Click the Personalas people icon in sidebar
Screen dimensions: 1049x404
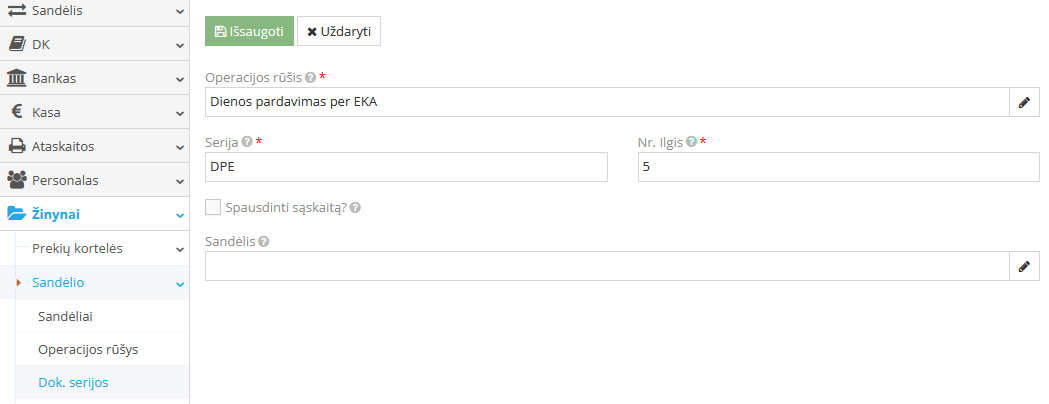click(x=17, y=180)
